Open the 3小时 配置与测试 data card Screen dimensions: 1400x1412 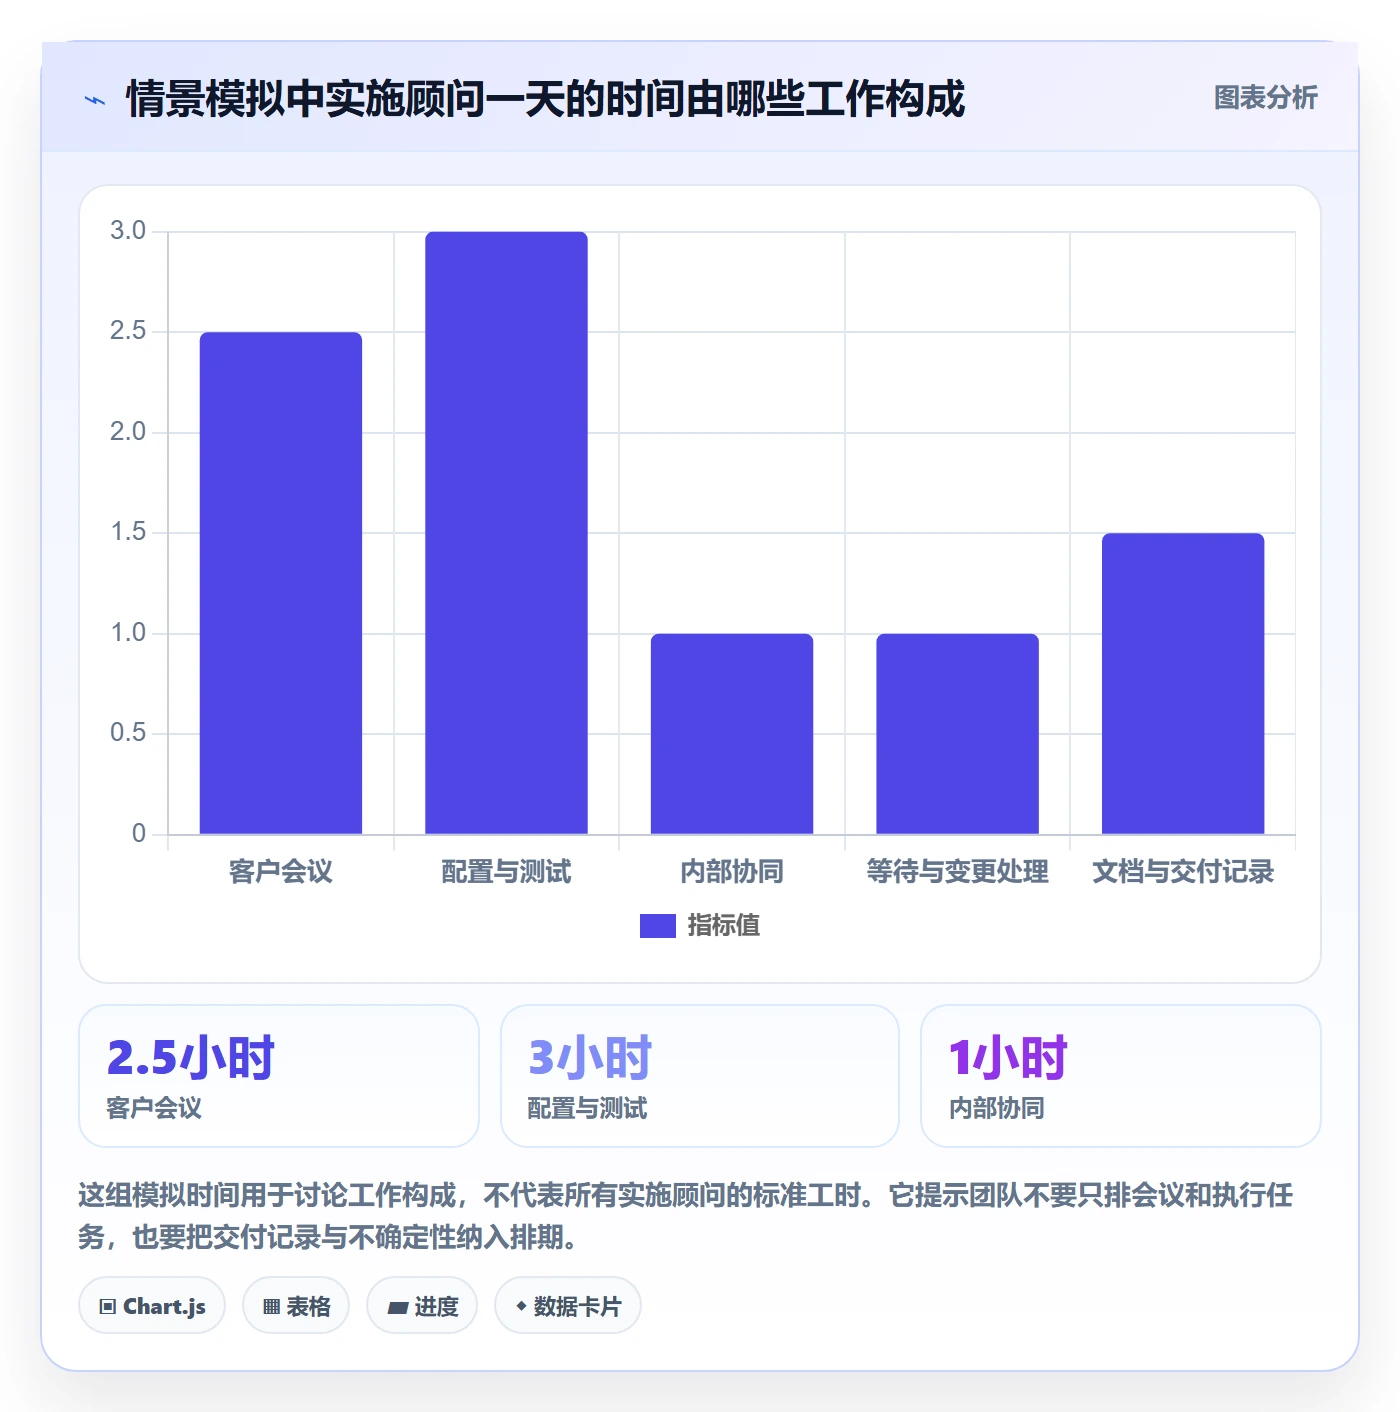pos(700,1076)
